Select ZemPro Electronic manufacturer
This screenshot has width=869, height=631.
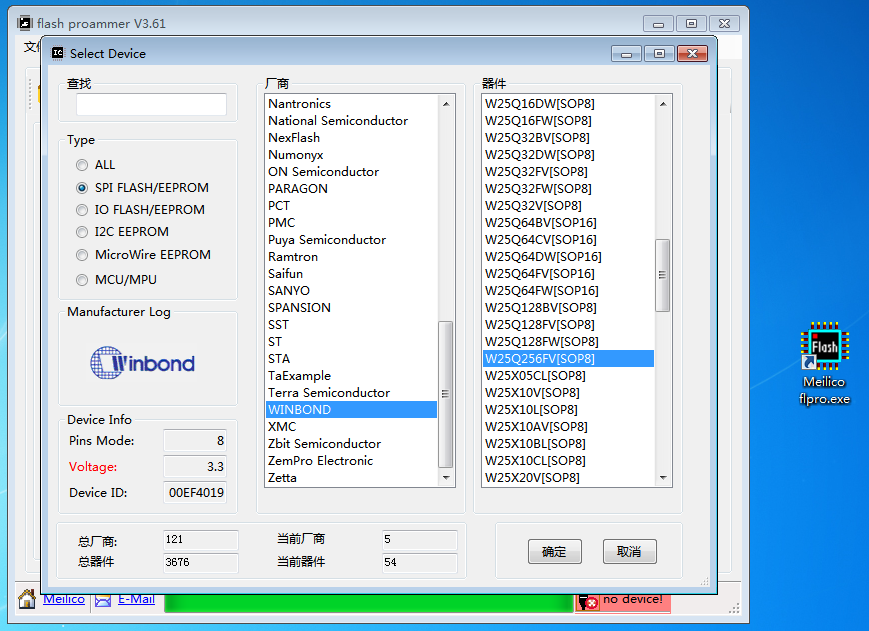click(x=351, y=460)
